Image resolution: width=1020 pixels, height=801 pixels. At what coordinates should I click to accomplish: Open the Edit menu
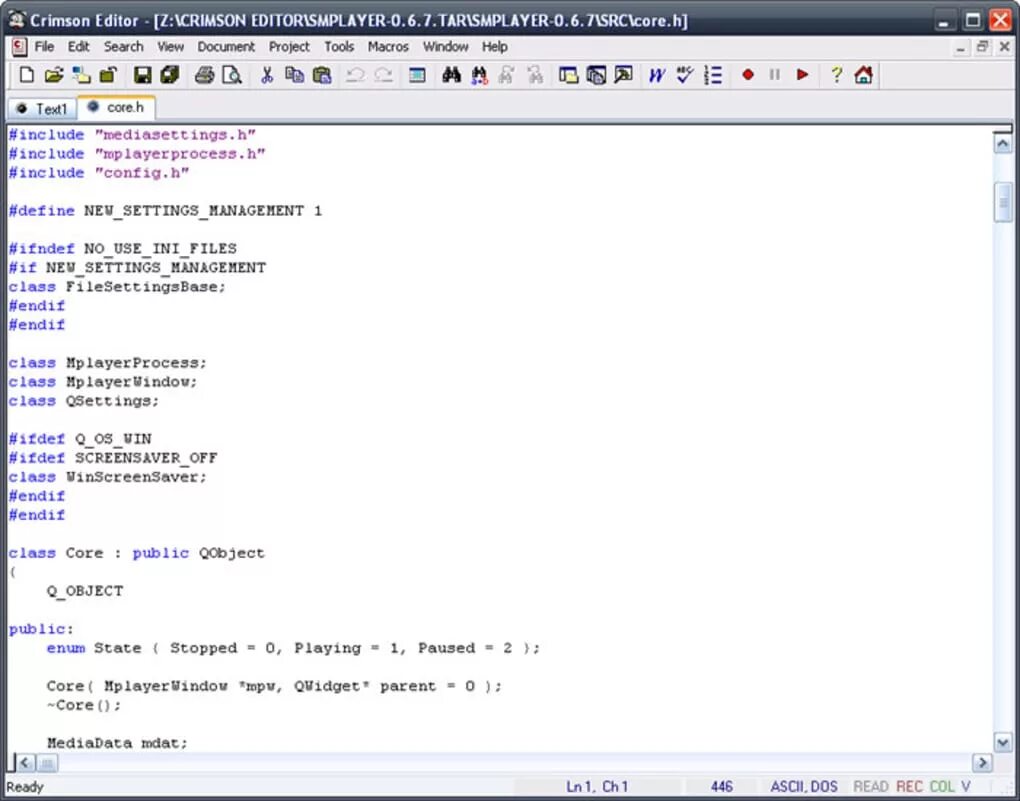point(79,47)
